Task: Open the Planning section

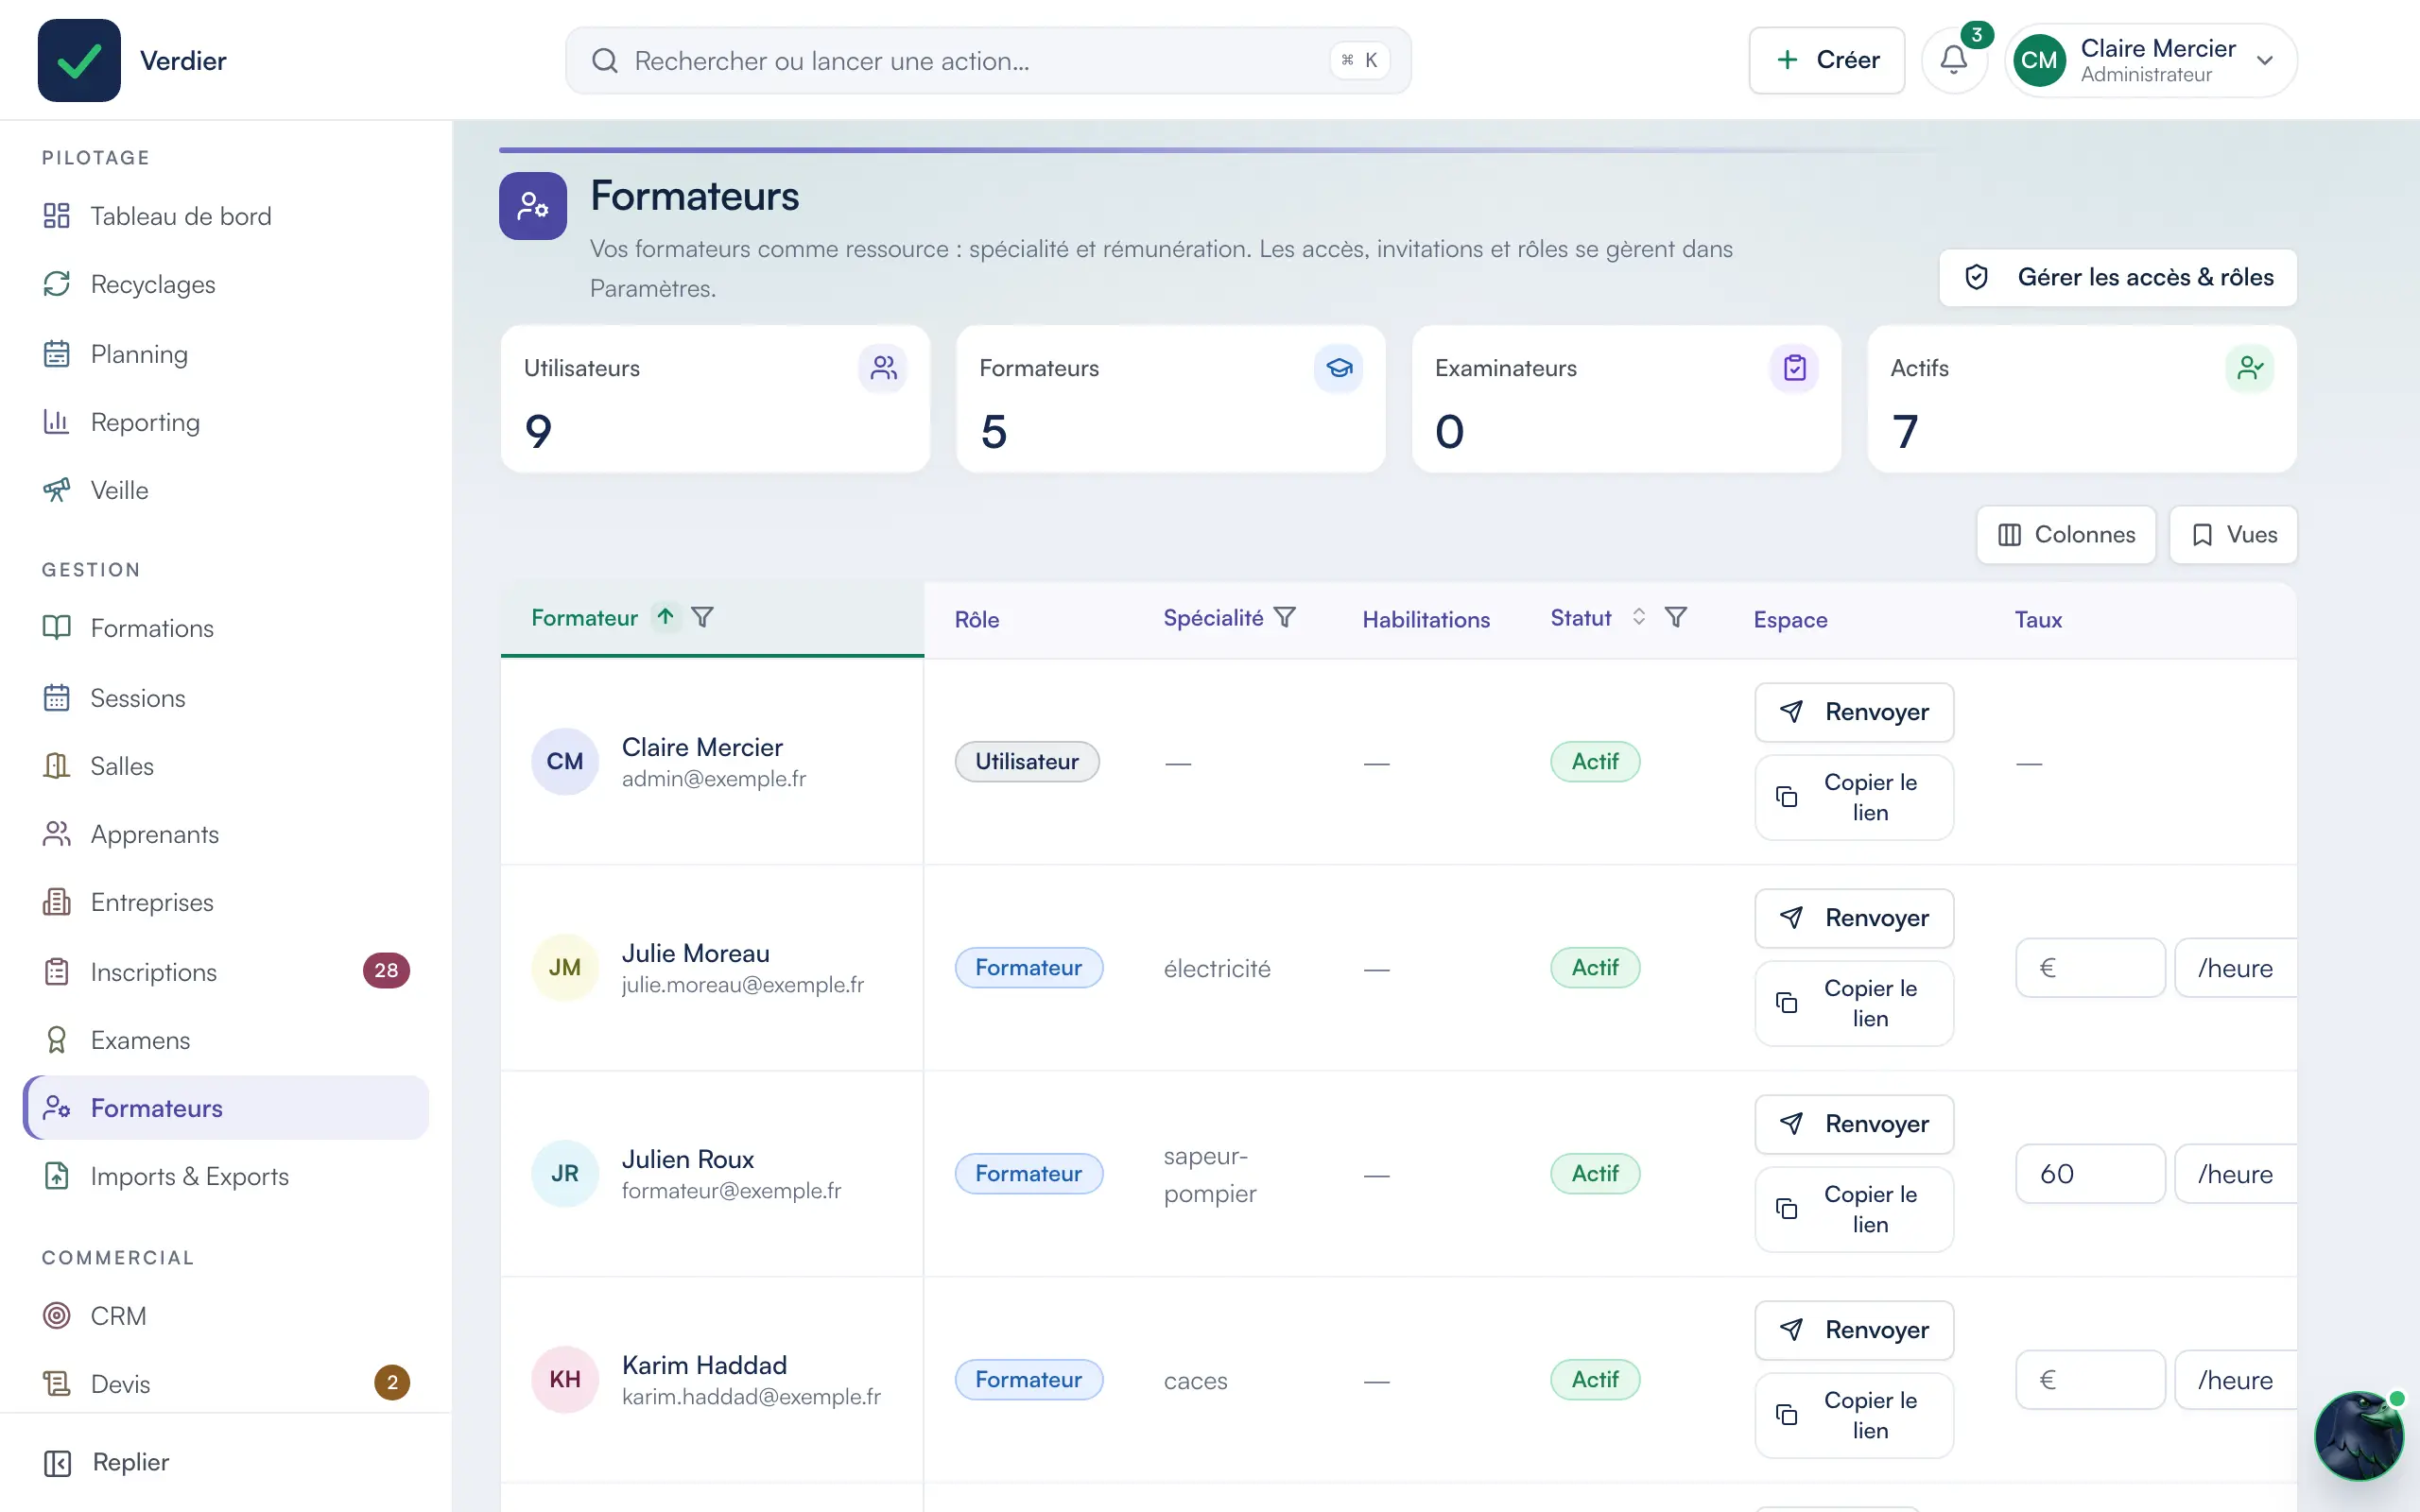Action: tap(226, 354)
